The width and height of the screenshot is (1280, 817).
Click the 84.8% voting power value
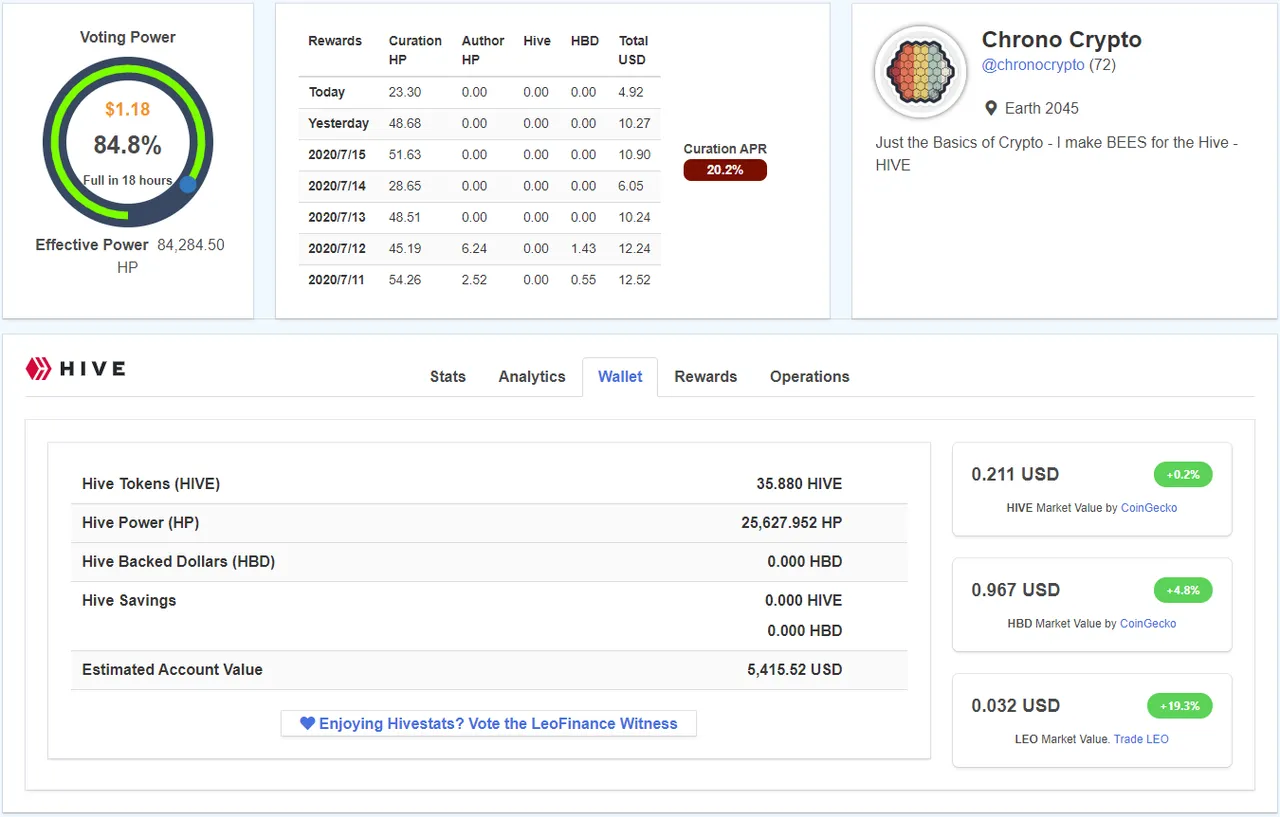[128, 145]
